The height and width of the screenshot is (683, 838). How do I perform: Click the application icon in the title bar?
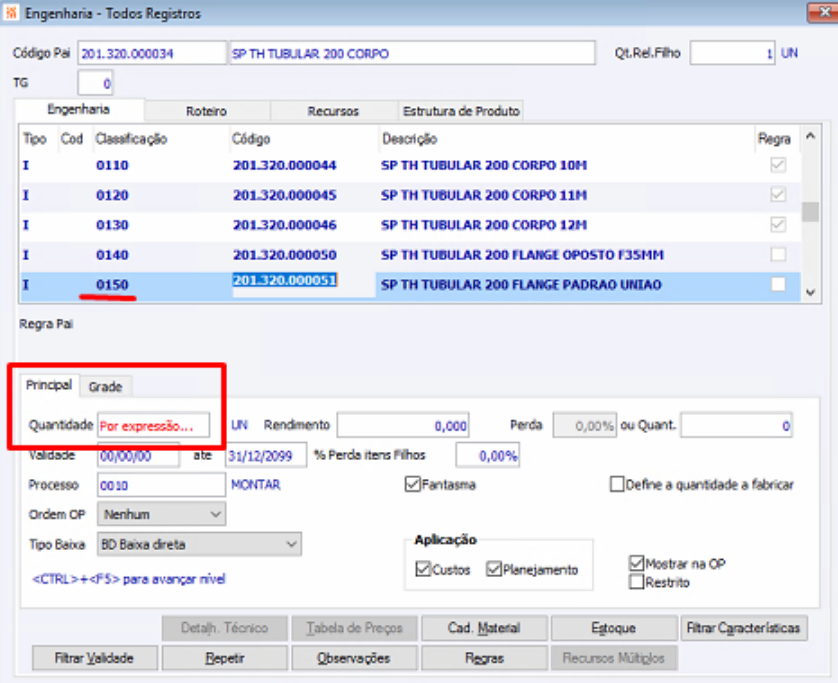tap(11, 12)
